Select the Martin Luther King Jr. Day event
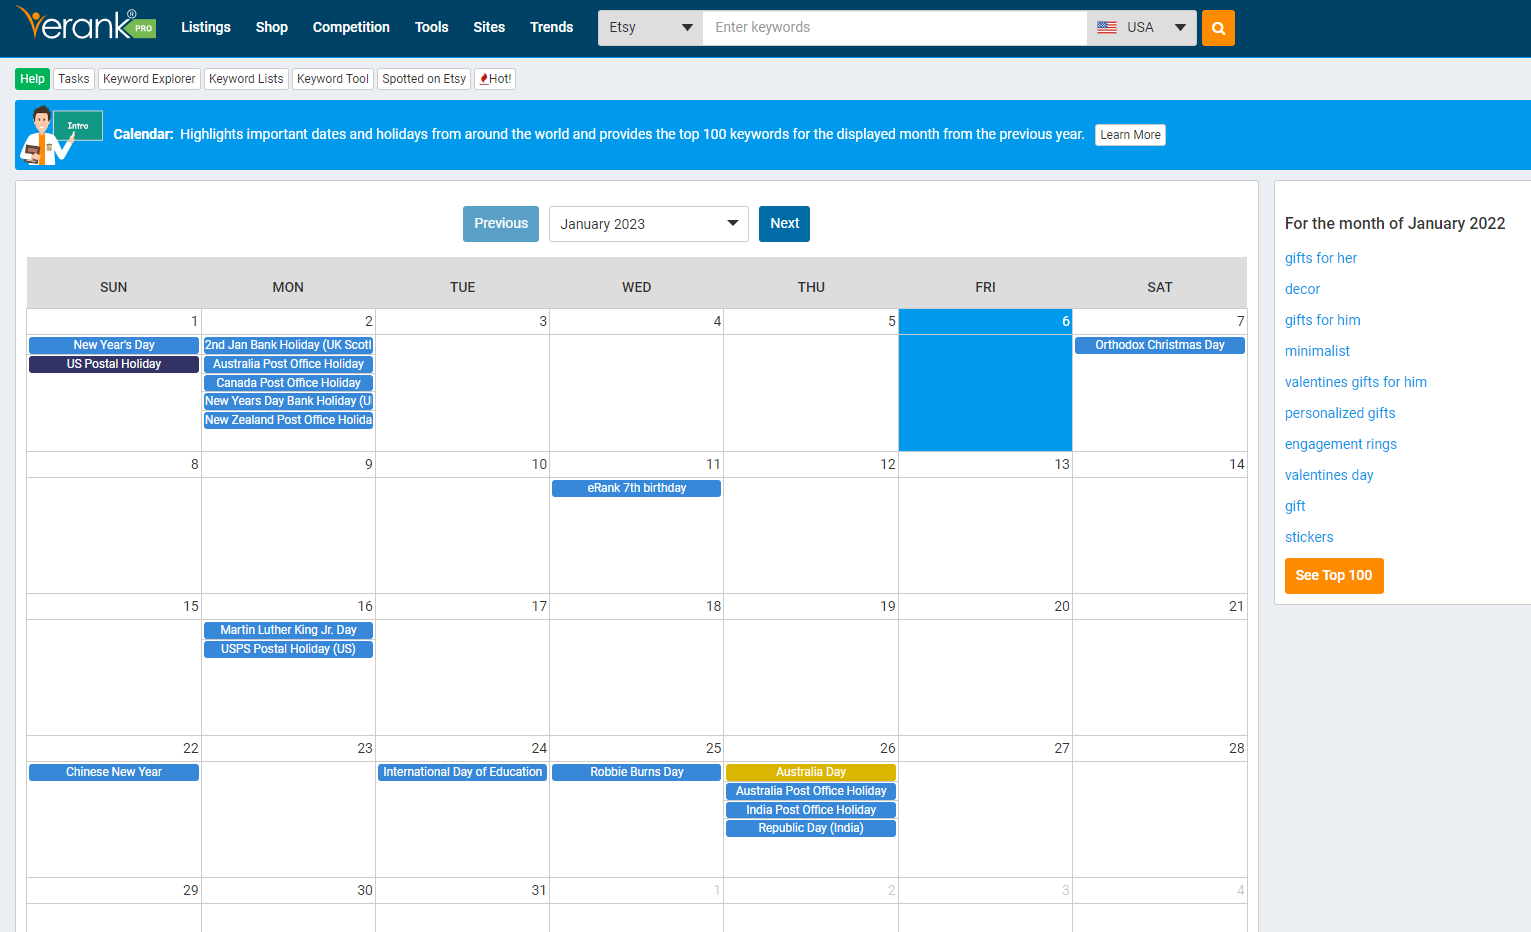Viewport: 1531px width, 932px height. click(x=288, y=630)
